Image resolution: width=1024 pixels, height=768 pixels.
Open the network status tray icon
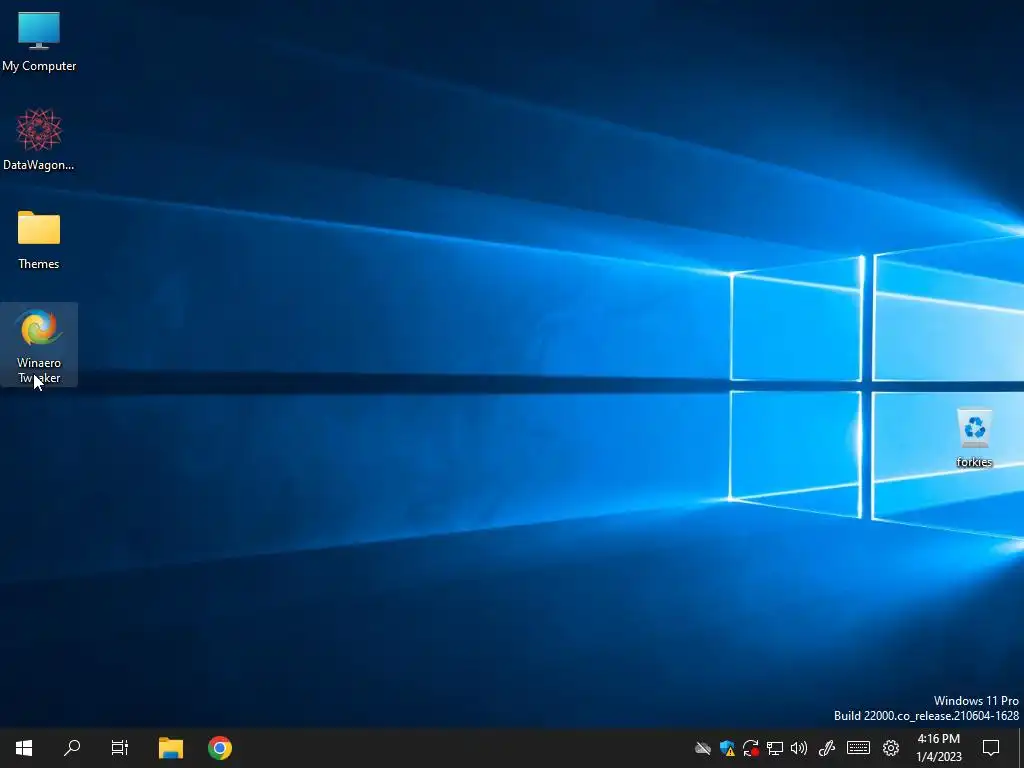click(775, 748)
